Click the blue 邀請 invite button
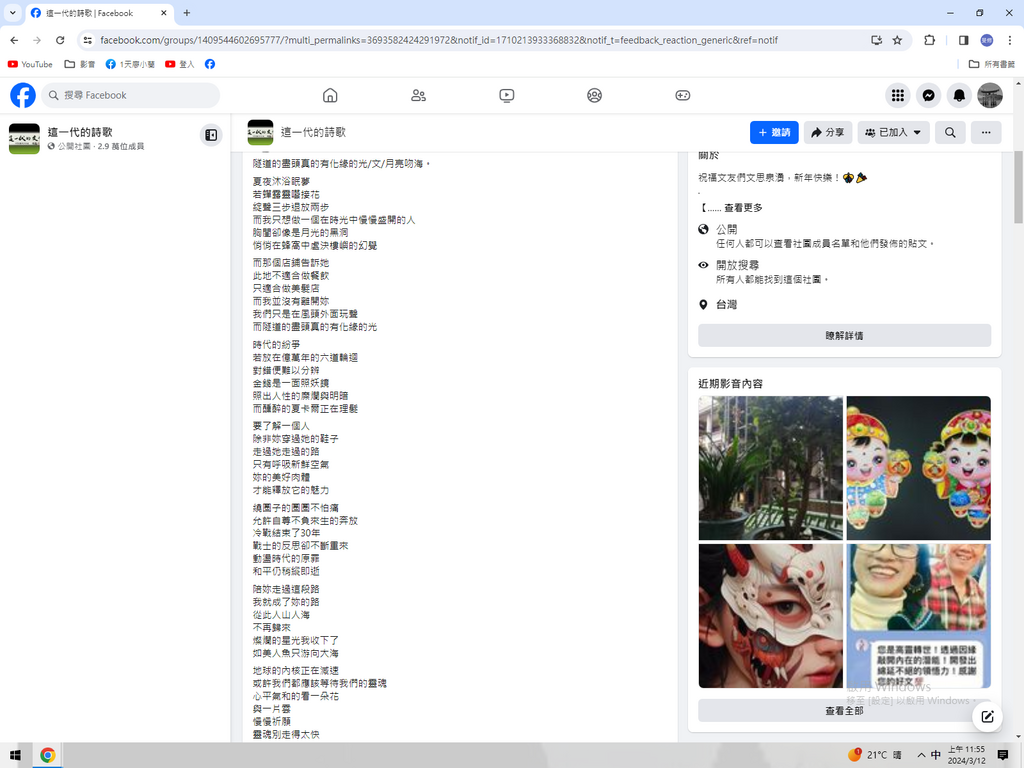This screenshot has width=1024, height=768. pos(774,132)
